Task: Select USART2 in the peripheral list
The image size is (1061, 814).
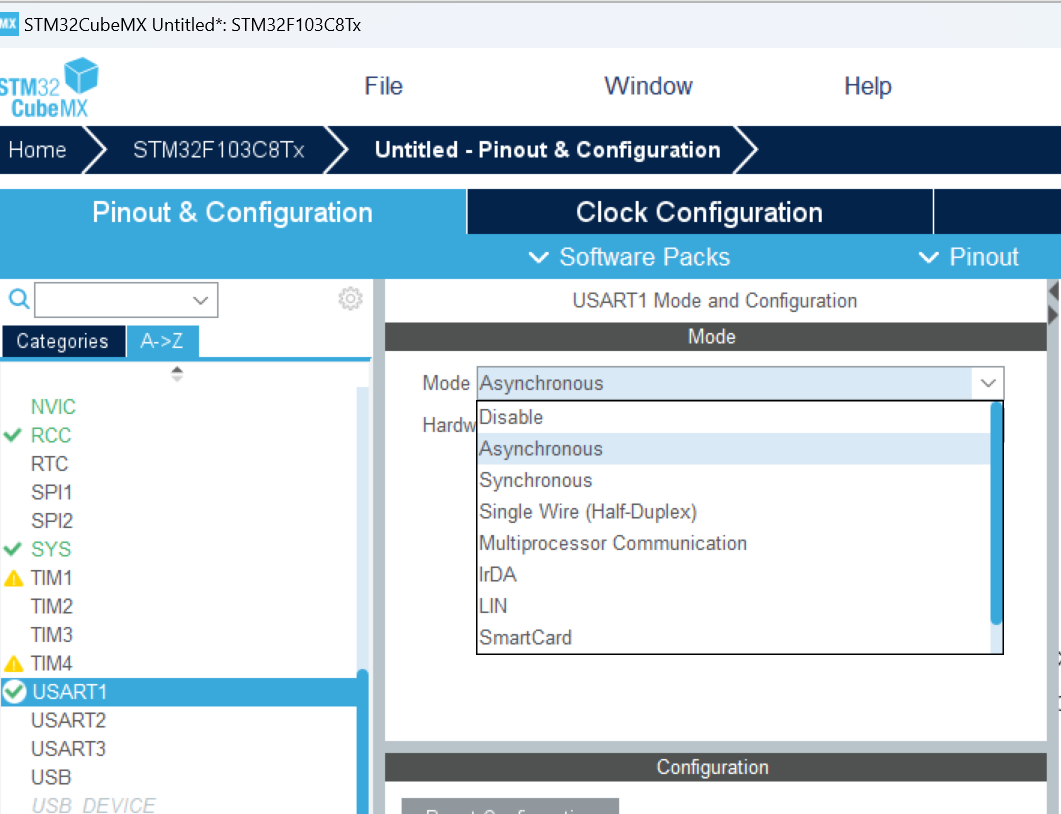Action: 68,720
